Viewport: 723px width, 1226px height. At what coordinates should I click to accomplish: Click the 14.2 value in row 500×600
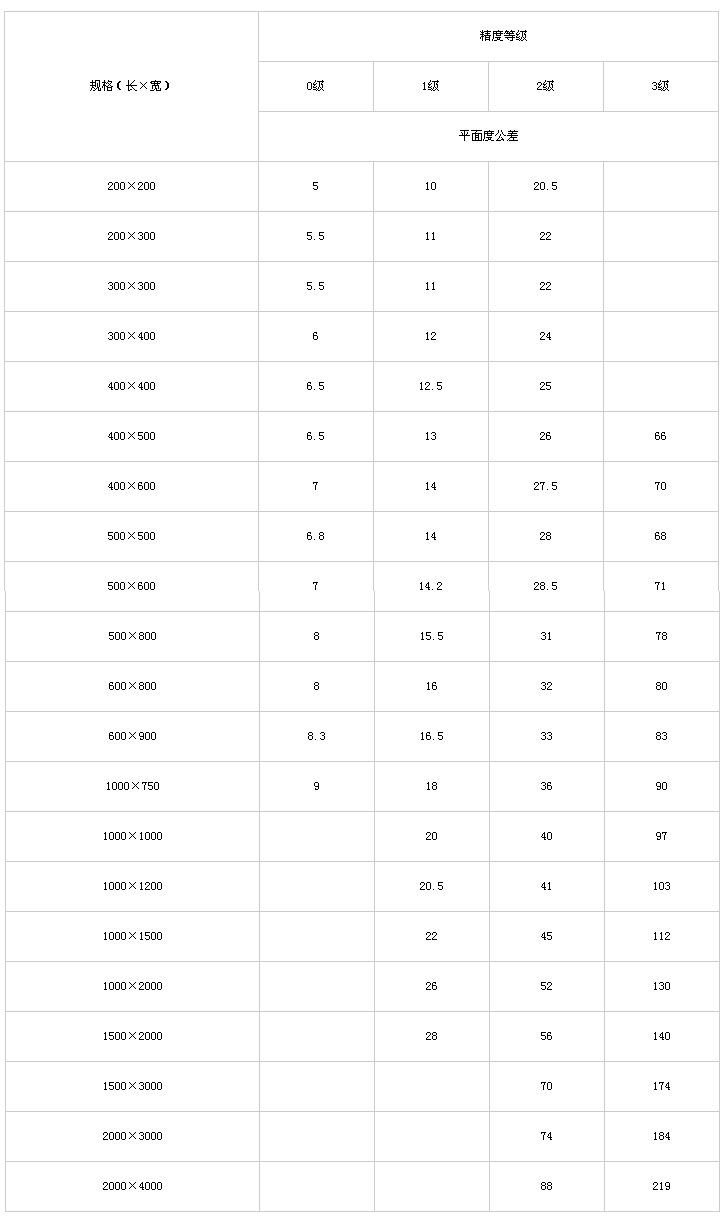(431, 586)
